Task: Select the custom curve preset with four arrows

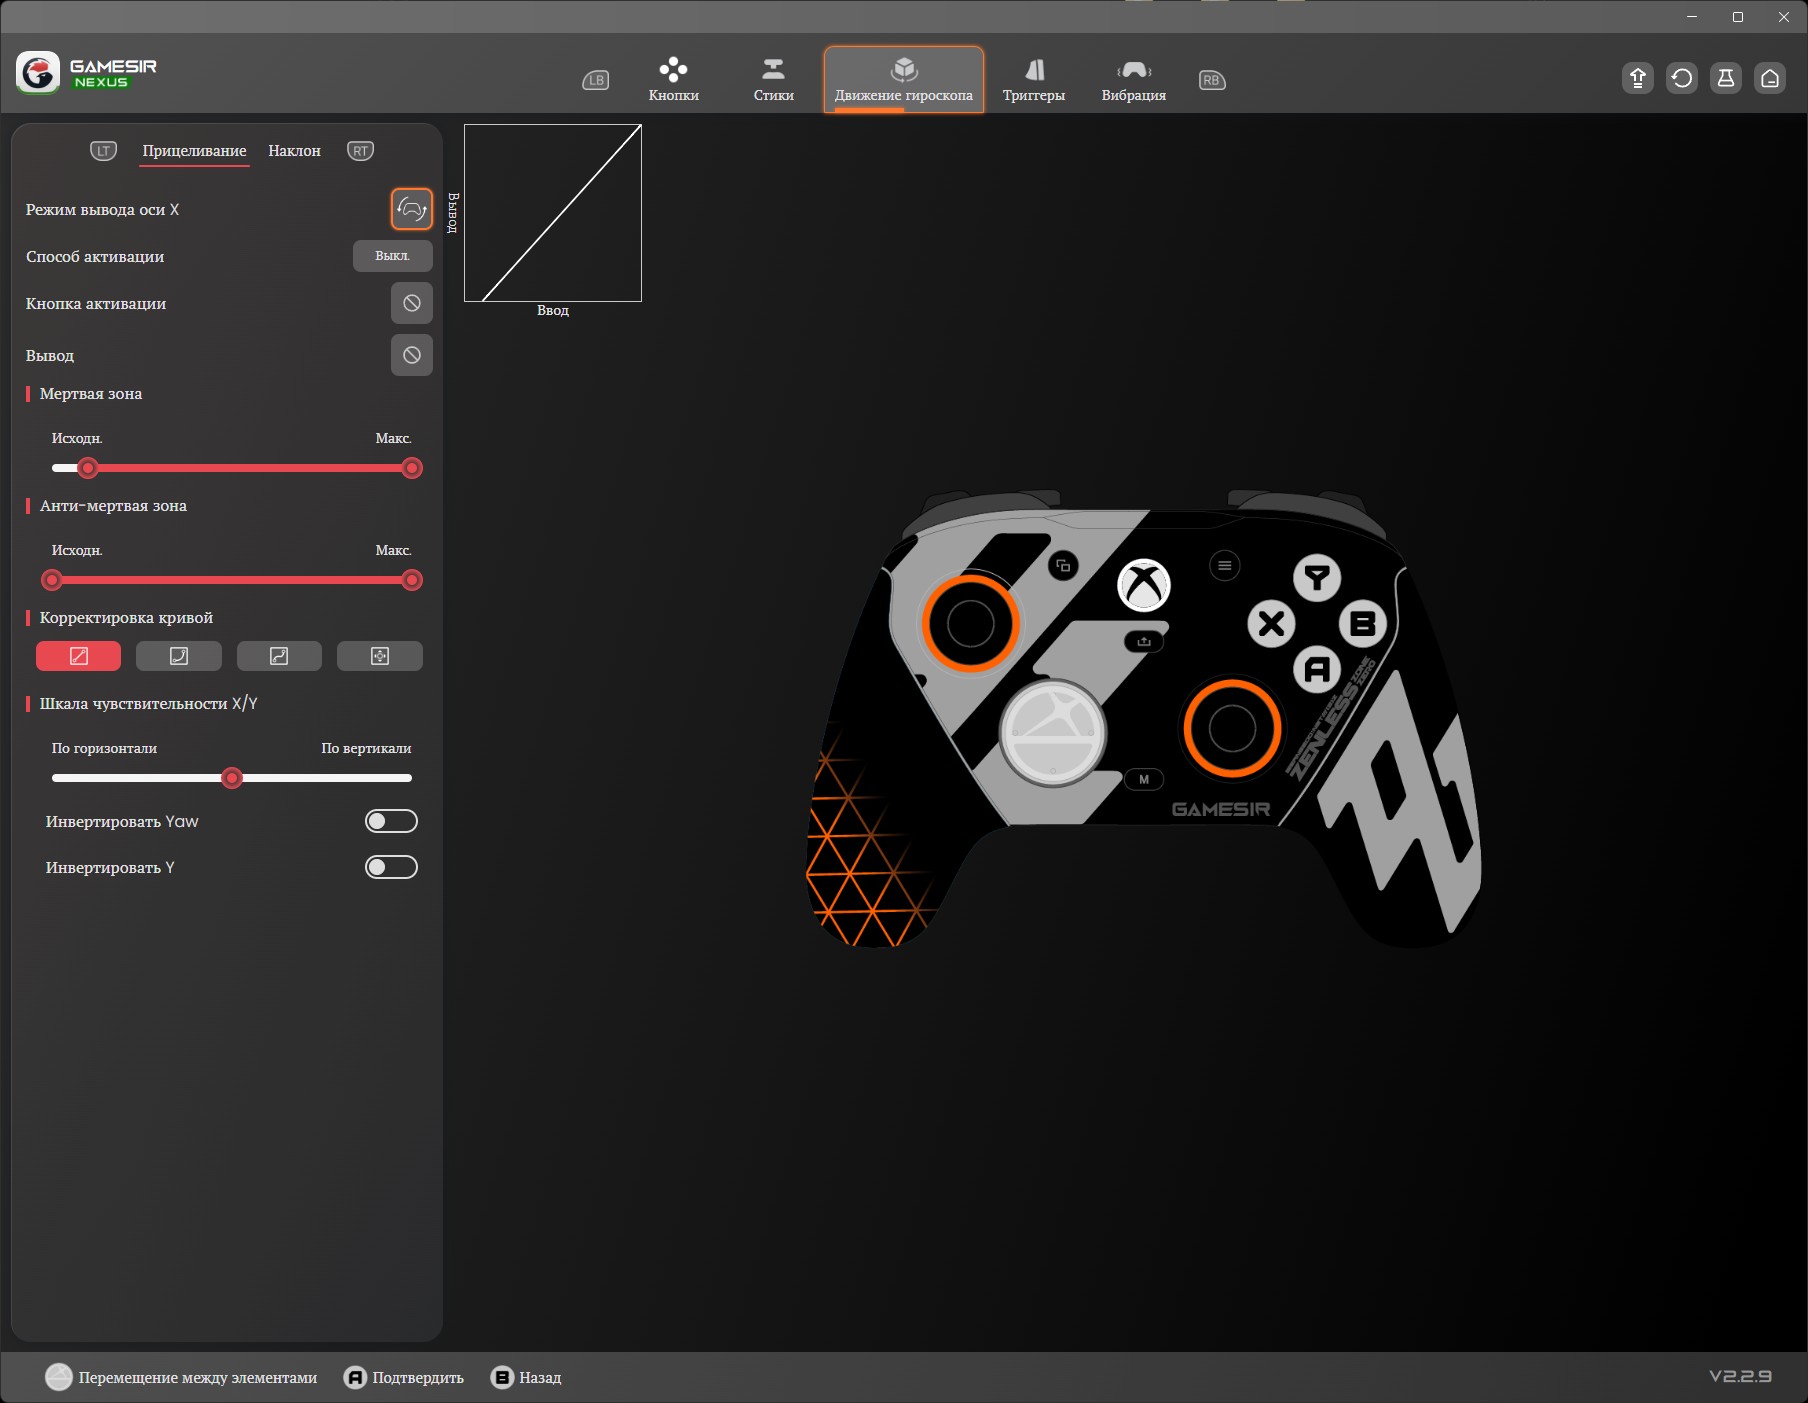Action: coord(380,656)
